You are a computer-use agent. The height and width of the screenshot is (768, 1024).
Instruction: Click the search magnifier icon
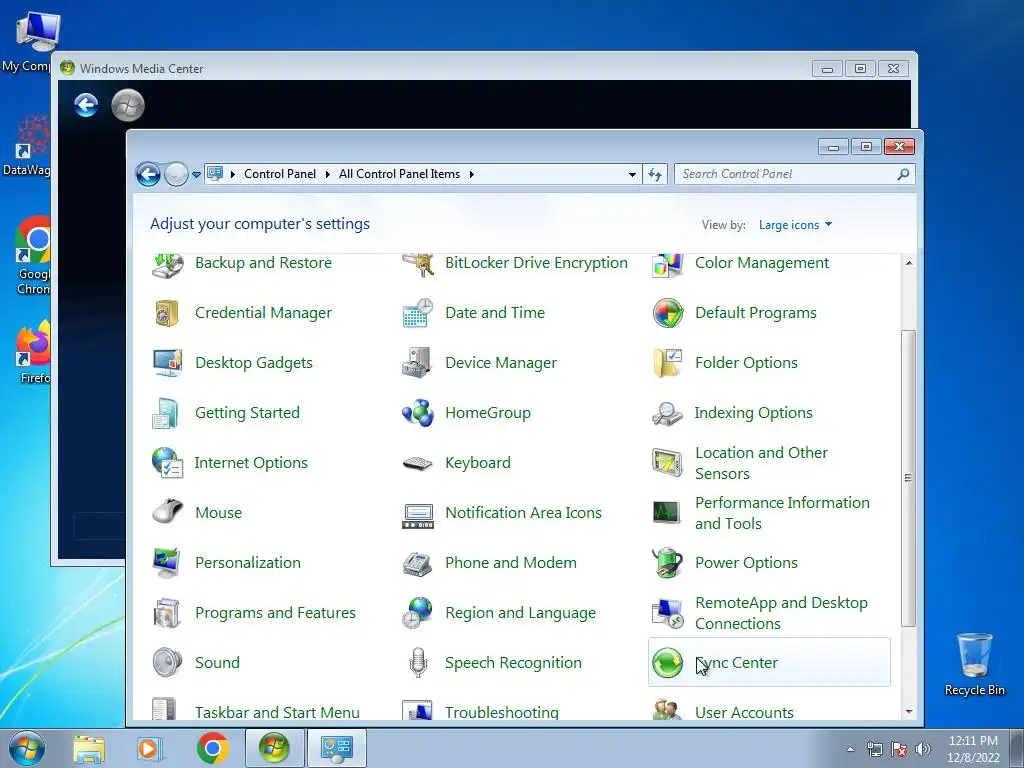click(x=903, y=174)
